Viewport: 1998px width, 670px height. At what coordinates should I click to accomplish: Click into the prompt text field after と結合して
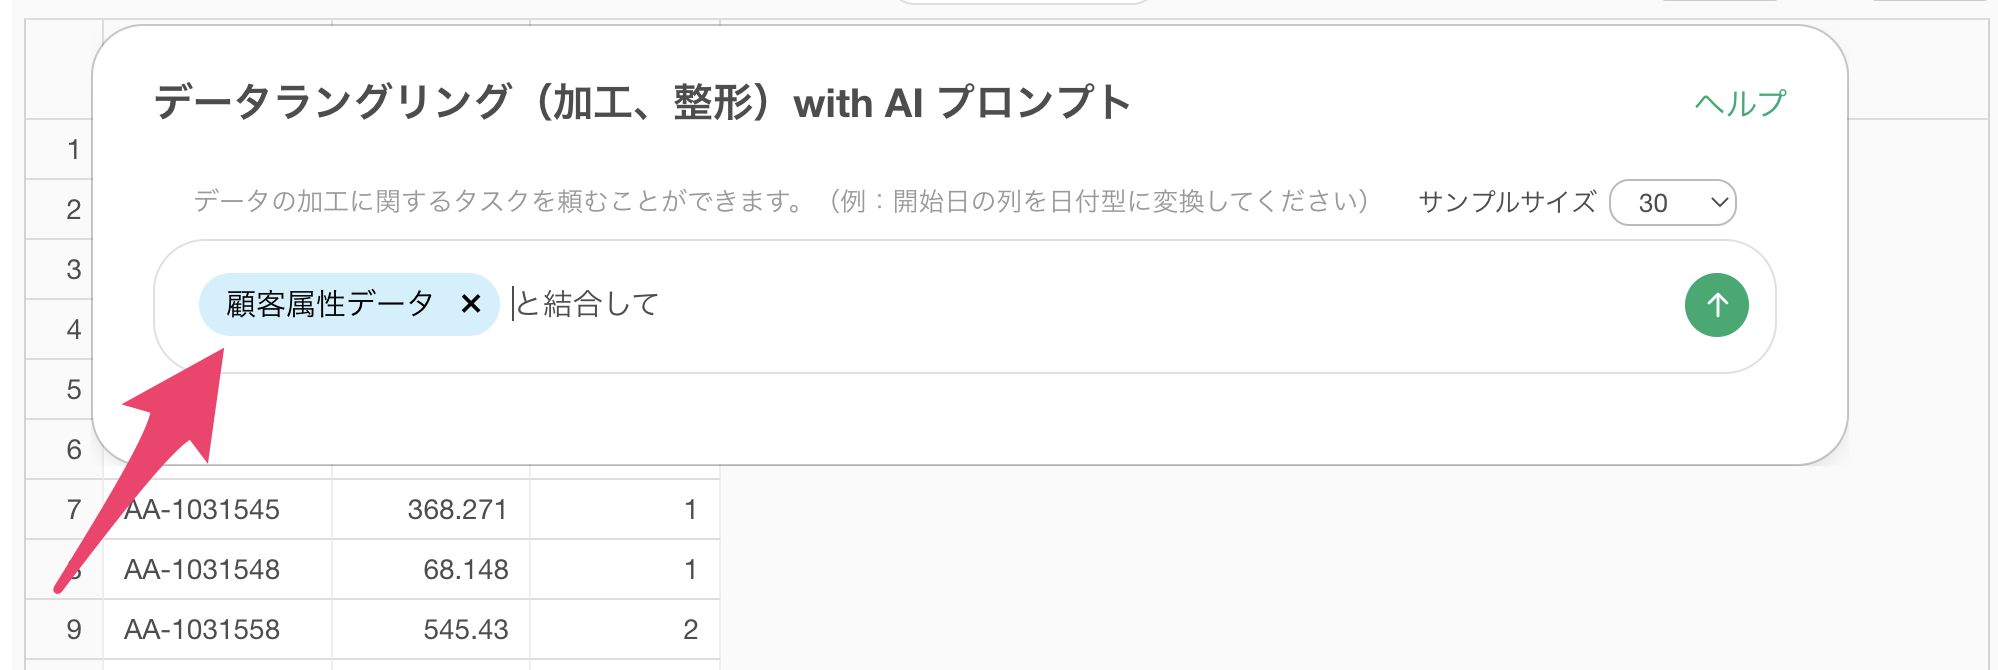(x=1090, y=304)
